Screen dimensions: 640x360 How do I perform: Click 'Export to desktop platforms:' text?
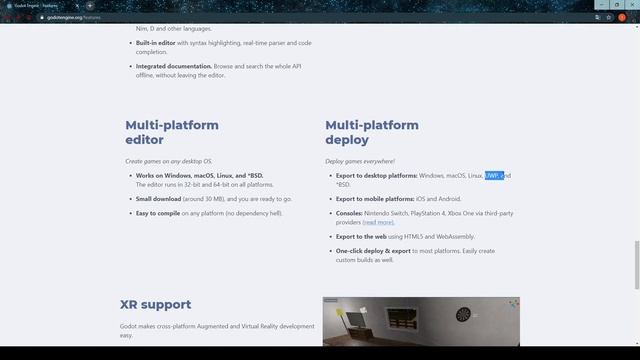(x=376, y=176)
